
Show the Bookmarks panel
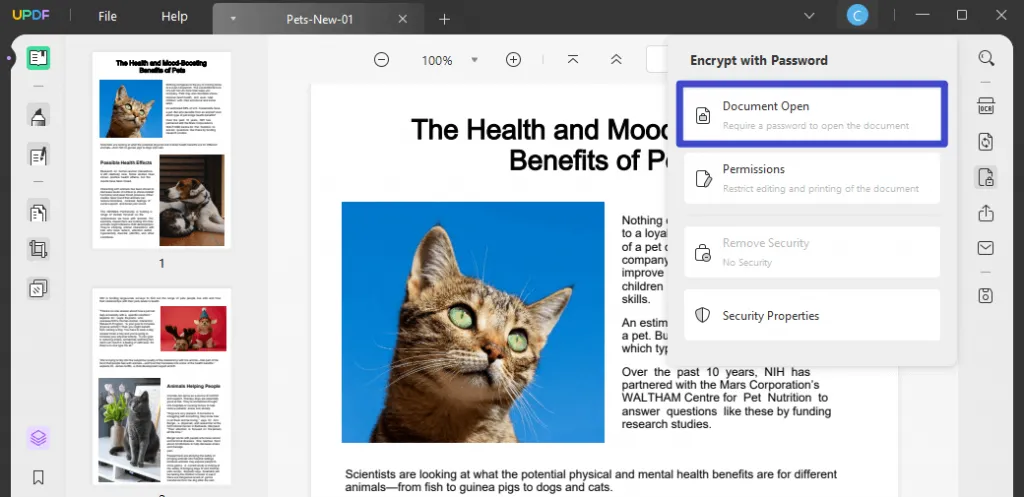point(38,477)
